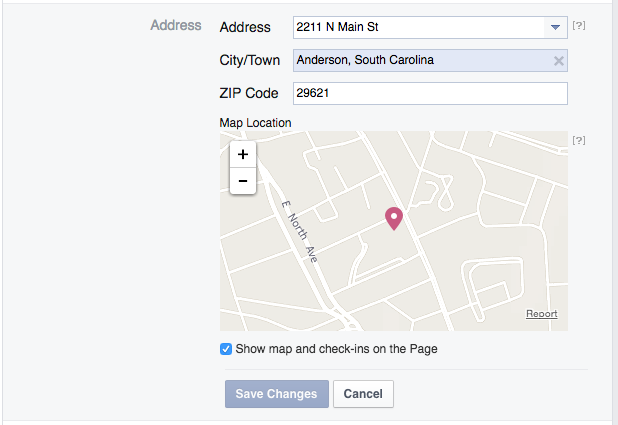
Task: Zoom out the map with minus button
Action: point(243,181)
